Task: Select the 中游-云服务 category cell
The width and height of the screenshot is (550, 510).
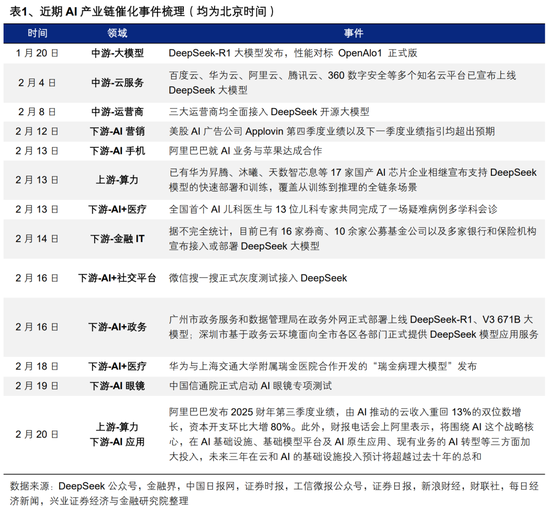Action: [118, 83]
